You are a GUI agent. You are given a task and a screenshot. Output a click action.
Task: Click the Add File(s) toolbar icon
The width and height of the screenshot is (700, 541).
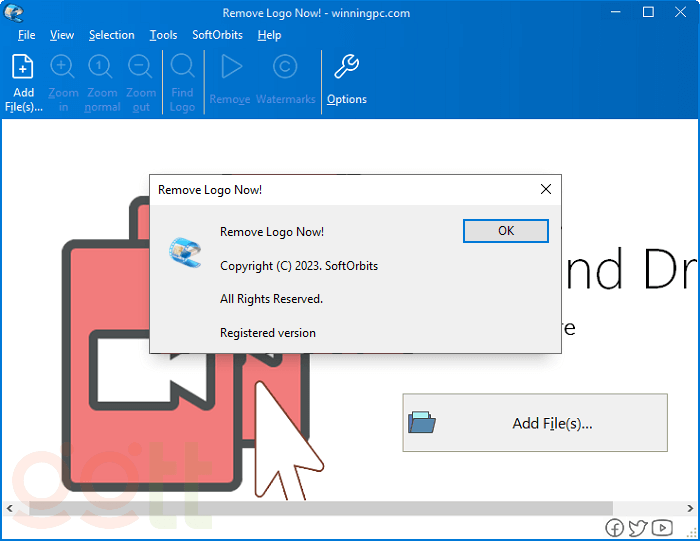(x=23, y=68)
